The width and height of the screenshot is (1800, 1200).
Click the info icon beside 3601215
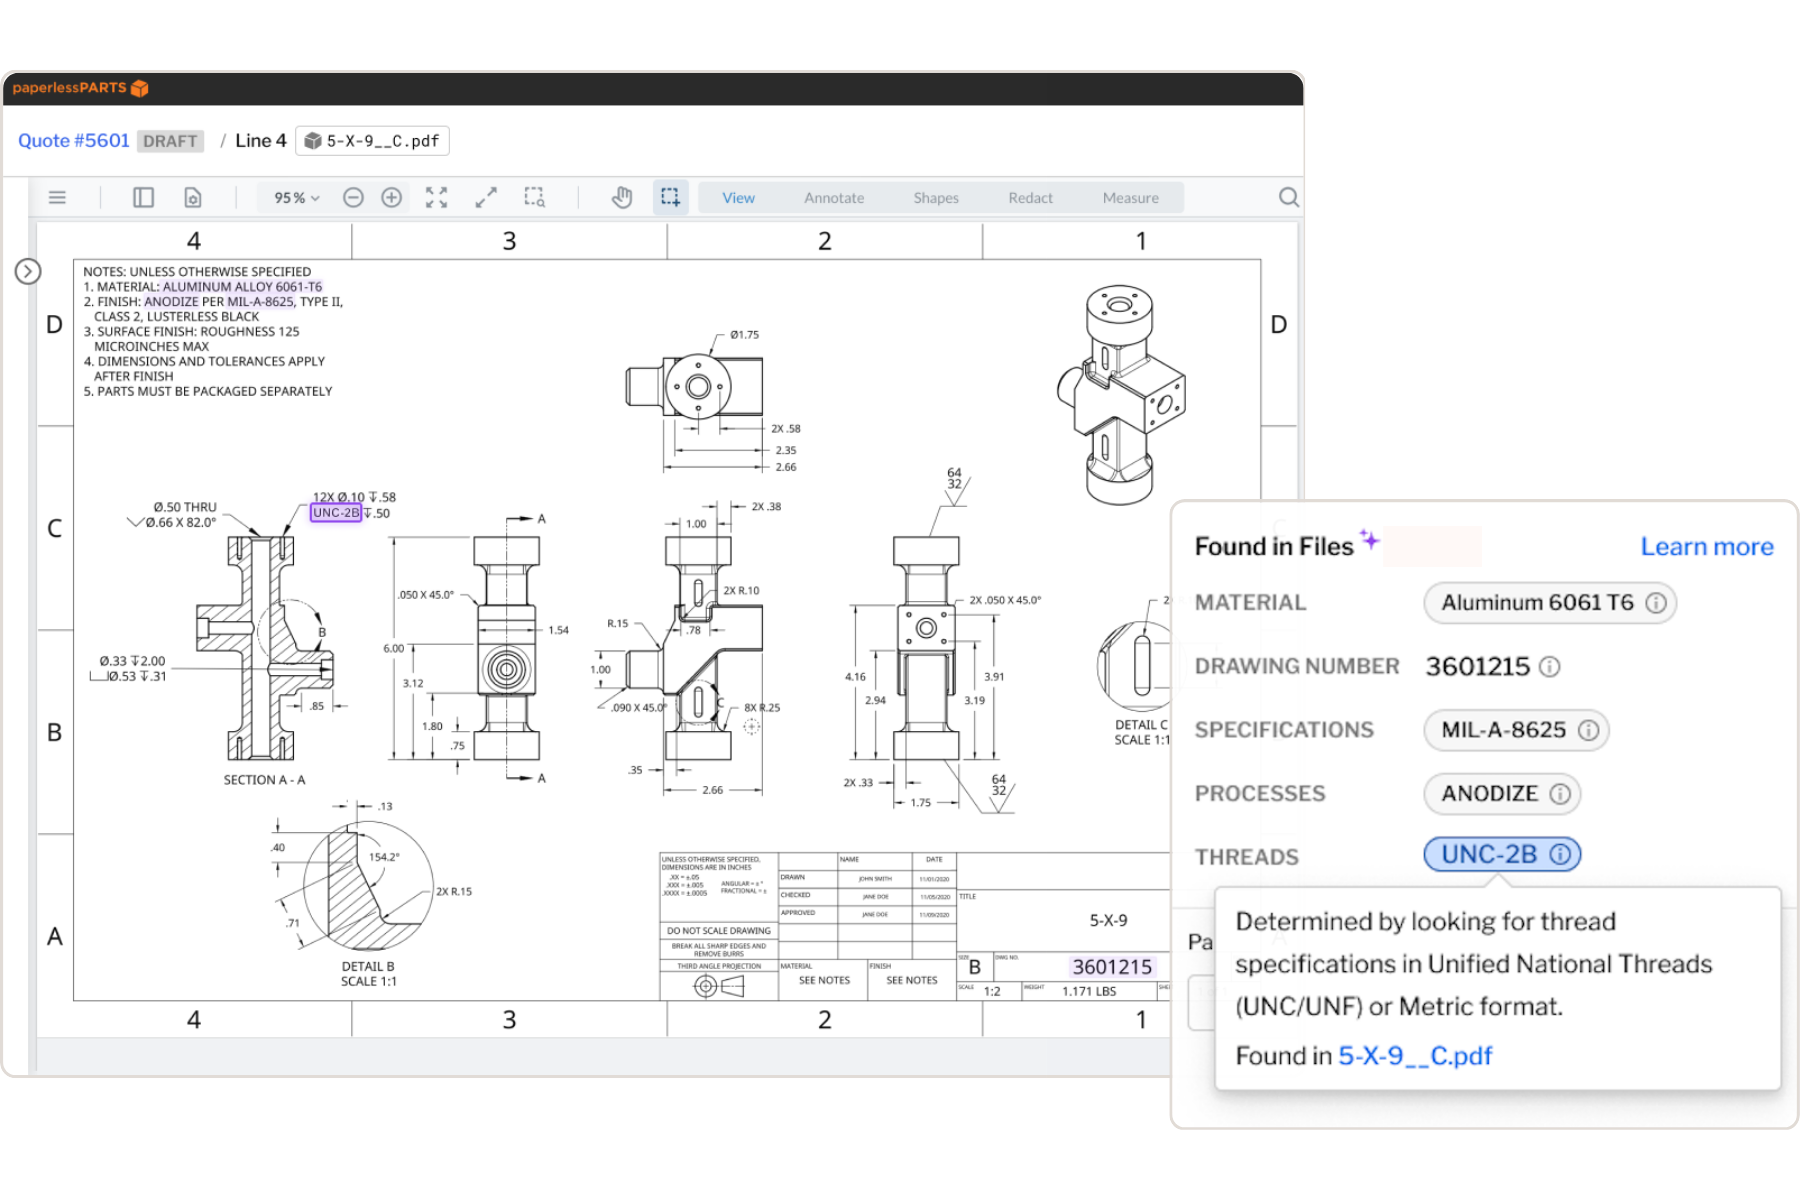pos(1549,667)
